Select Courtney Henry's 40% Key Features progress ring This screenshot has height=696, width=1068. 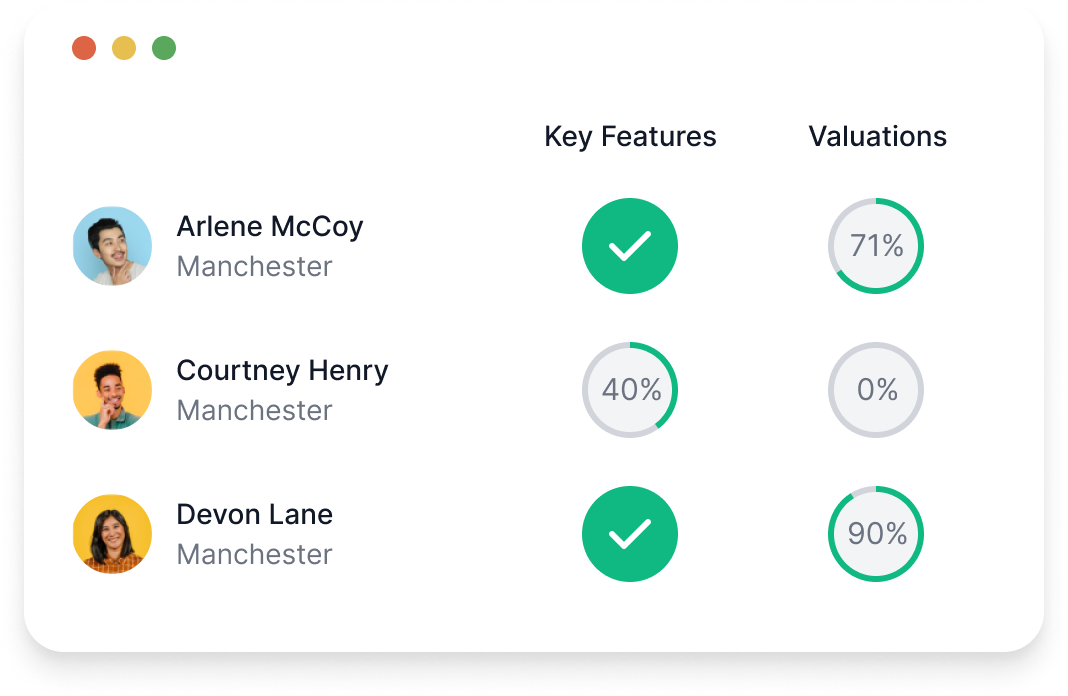pos(629,390)
